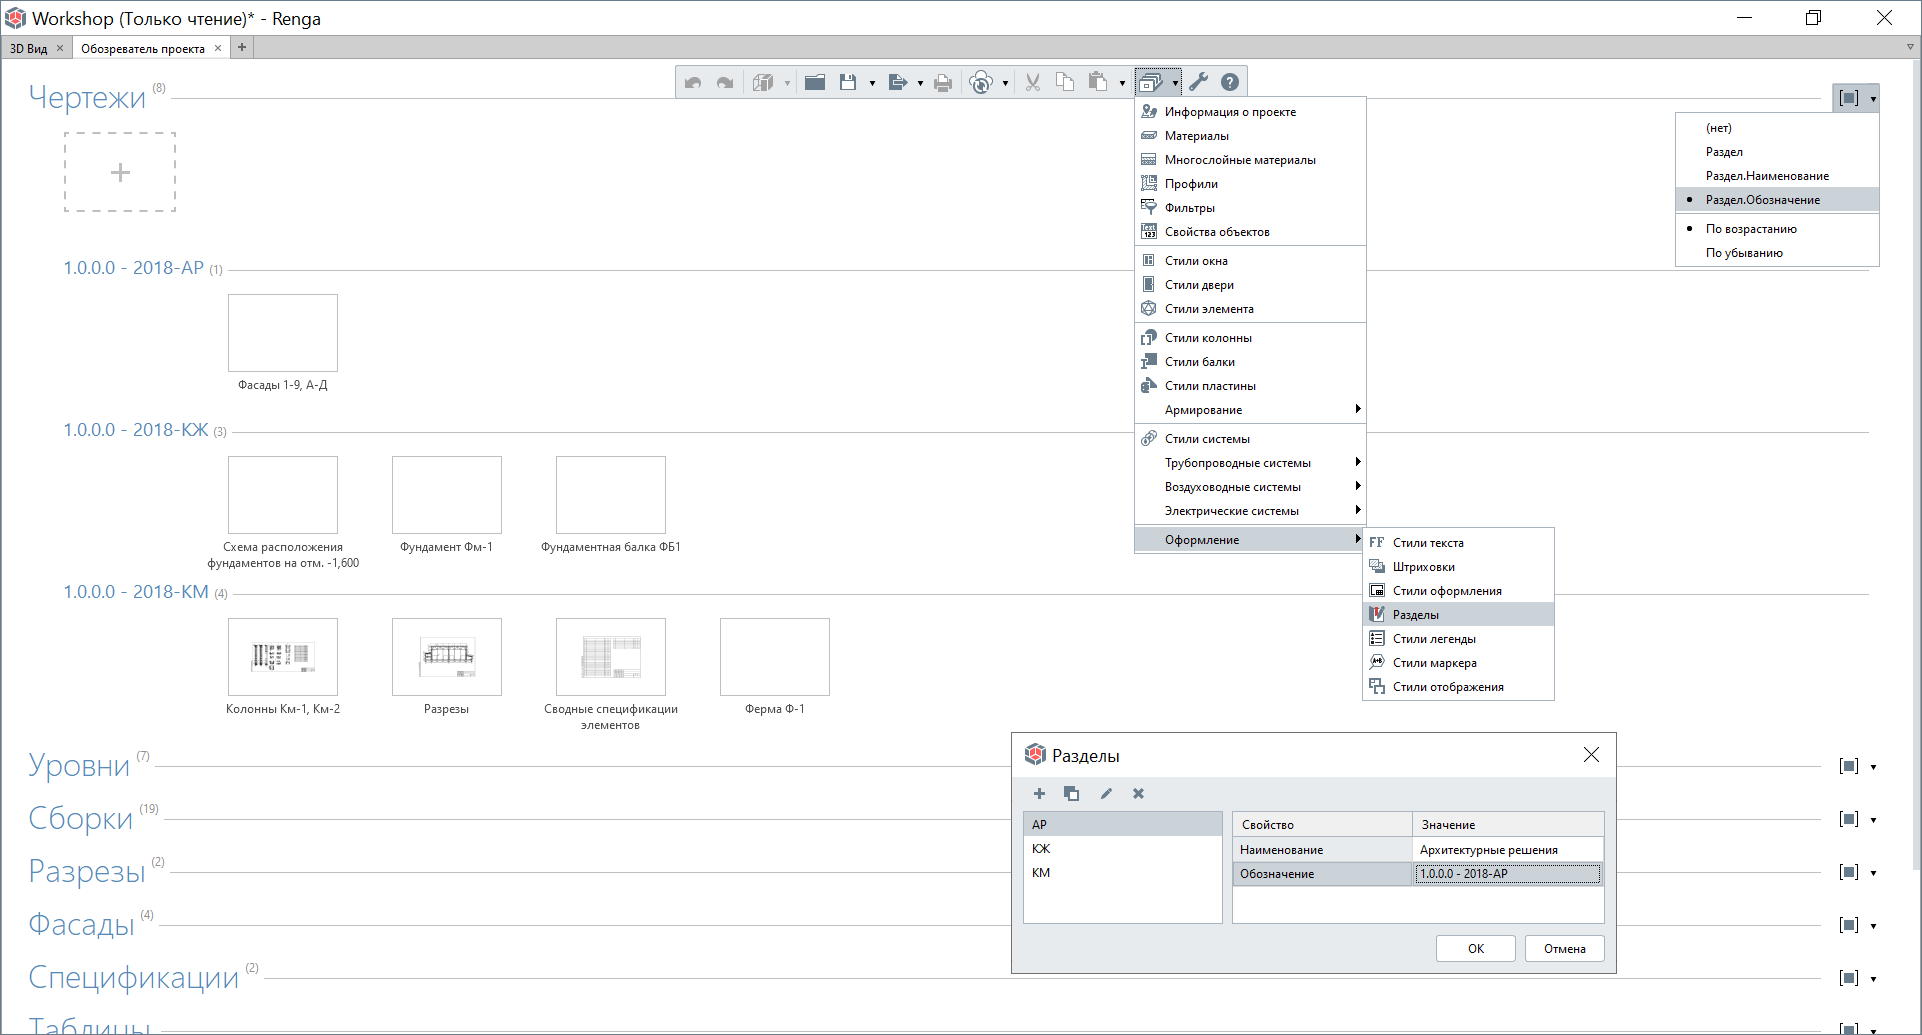Click the add new drawing placeholder

coord(120,172)
